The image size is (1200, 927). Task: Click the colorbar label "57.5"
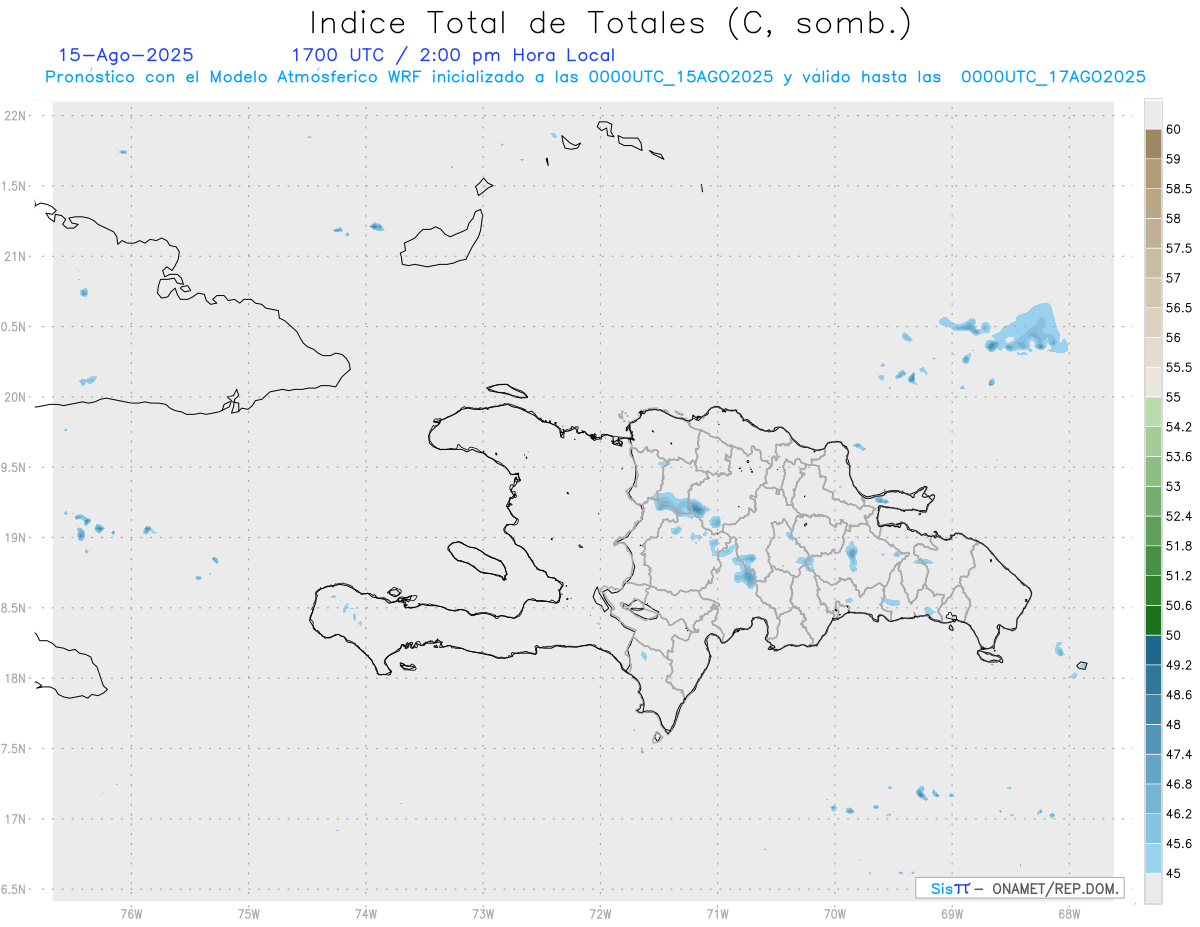point(1178,248)
